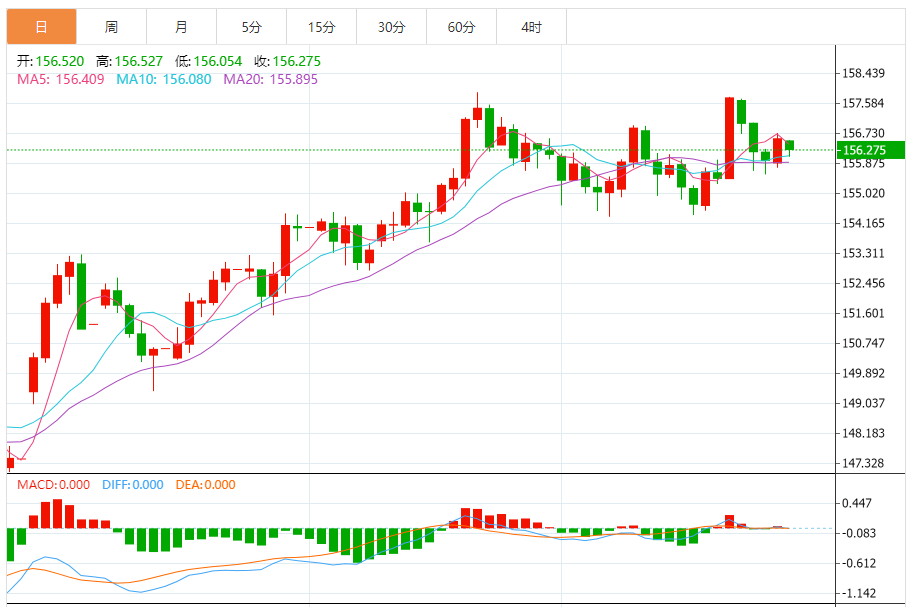This screenshot has height=607, width=910.
Task: Click the 开 opening price value
Action: click(x=60, y=61)
